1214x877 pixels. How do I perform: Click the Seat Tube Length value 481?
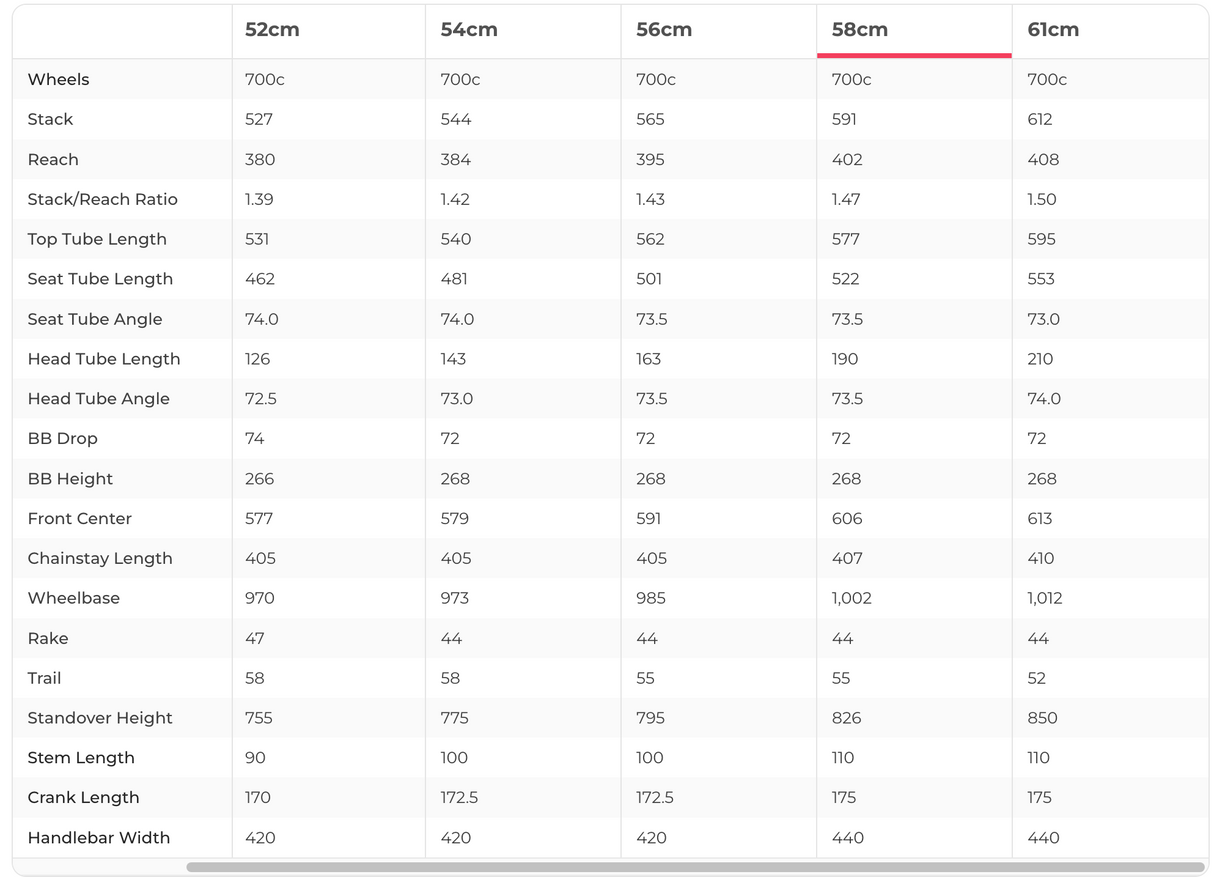click(x=455, y=279)
